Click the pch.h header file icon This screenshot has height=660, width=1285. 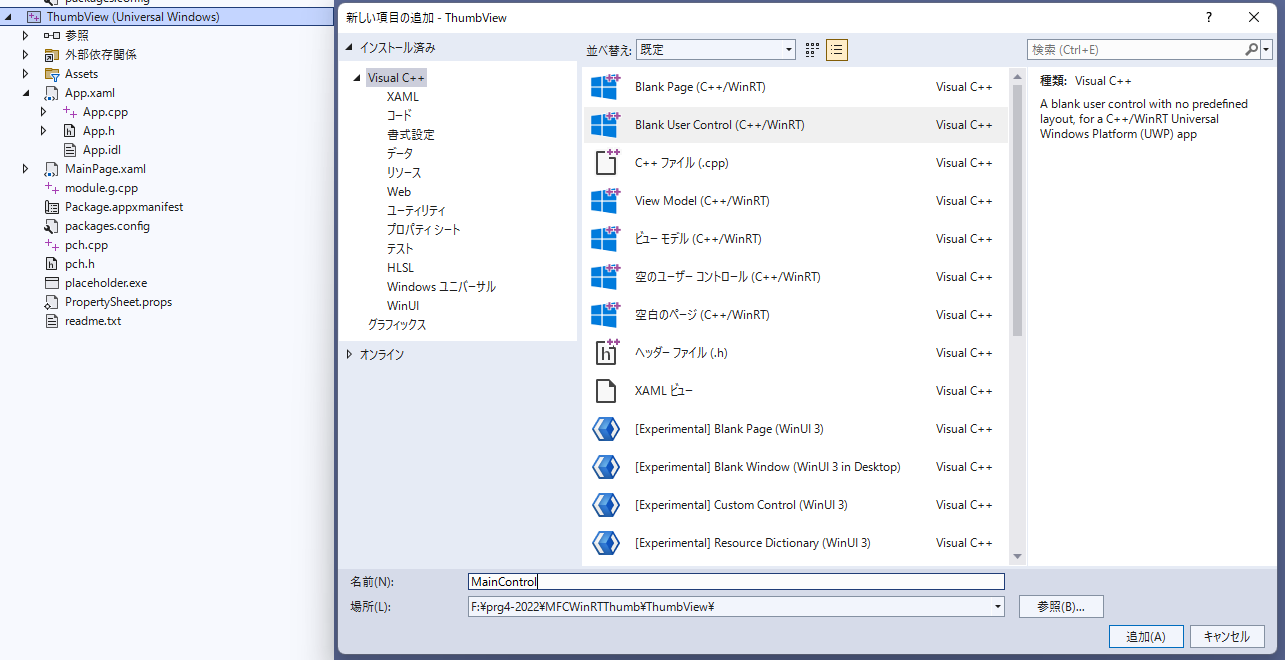point(52,264)
